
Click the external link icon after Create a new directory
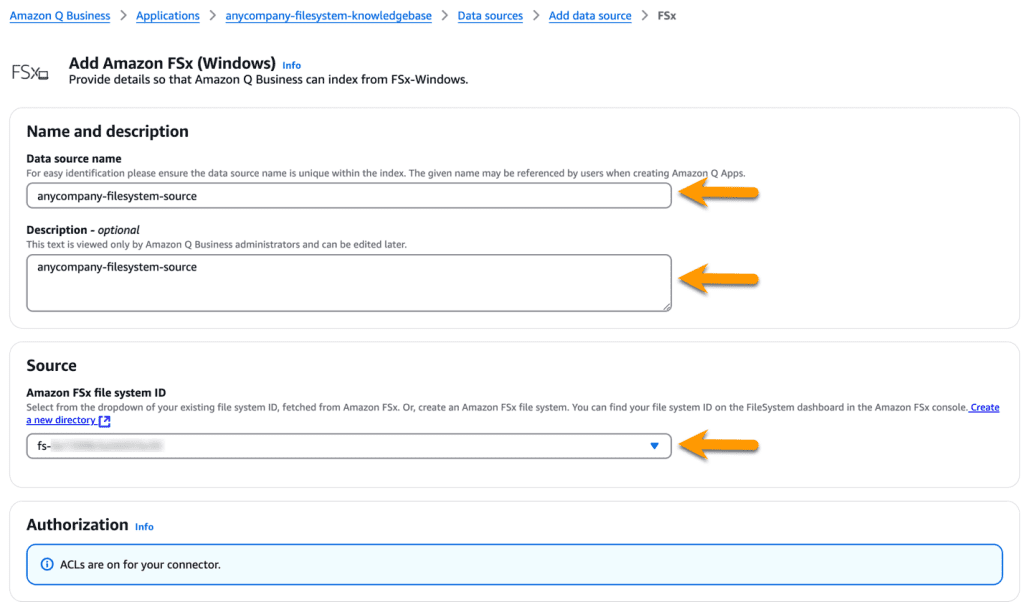tap(105, 422)
